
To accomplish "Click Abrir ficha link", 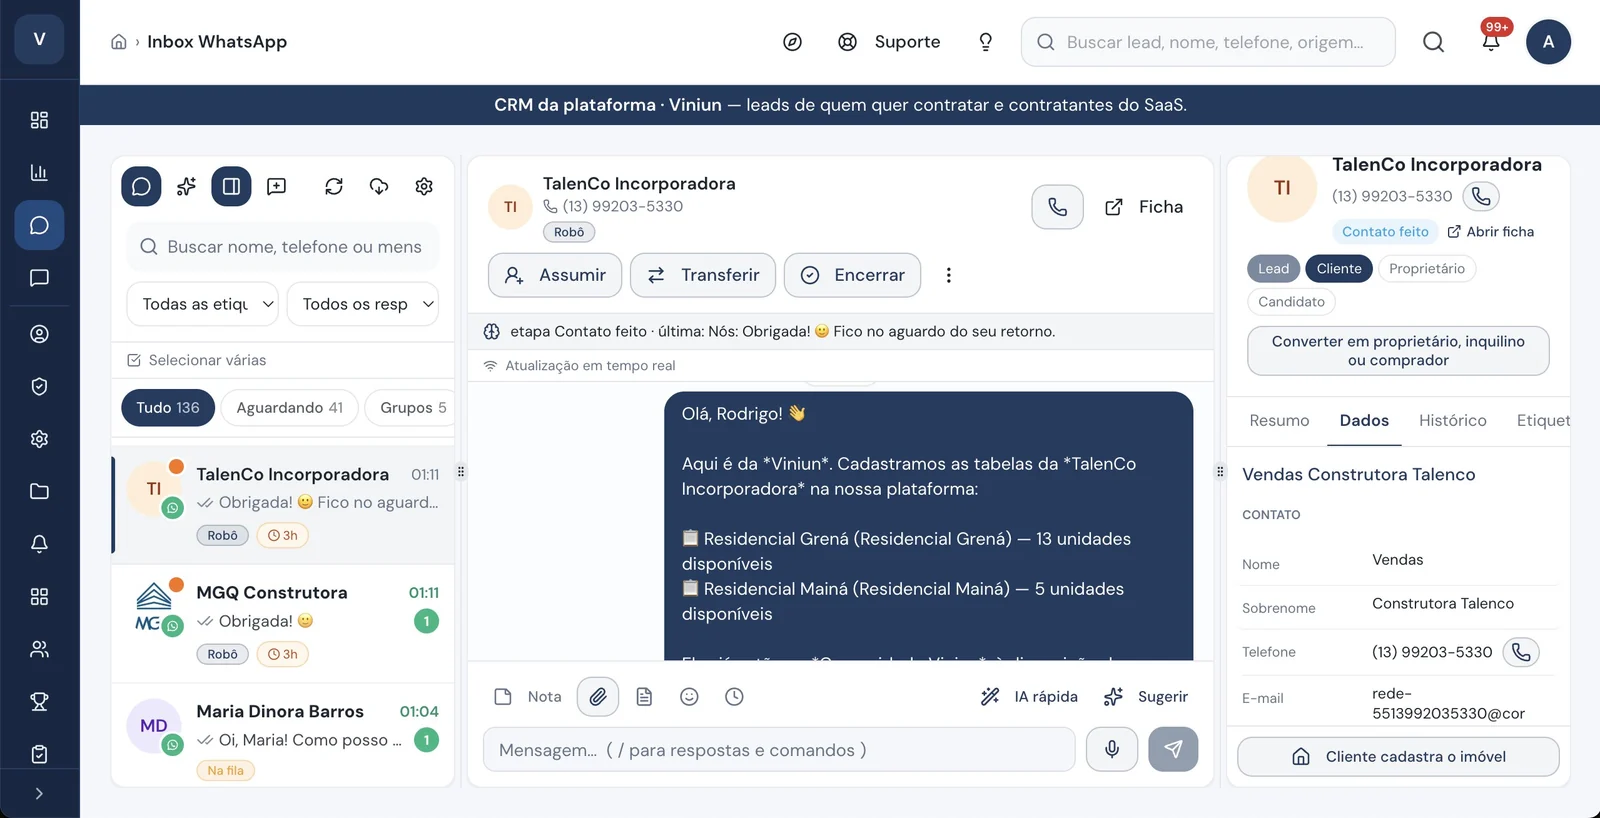I will [x=1491, y=232].
